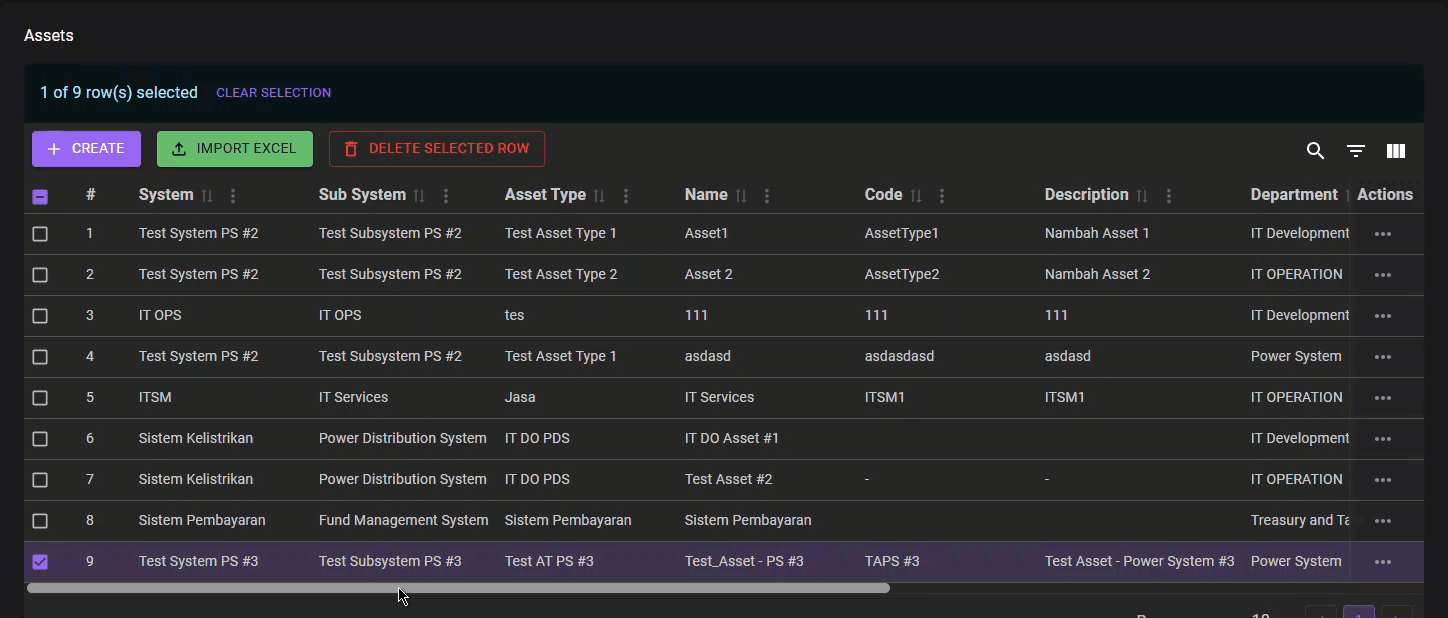Uncheck the selected row 9 checkbox
Screen dimensions: 1448x618
coord(40,562)
